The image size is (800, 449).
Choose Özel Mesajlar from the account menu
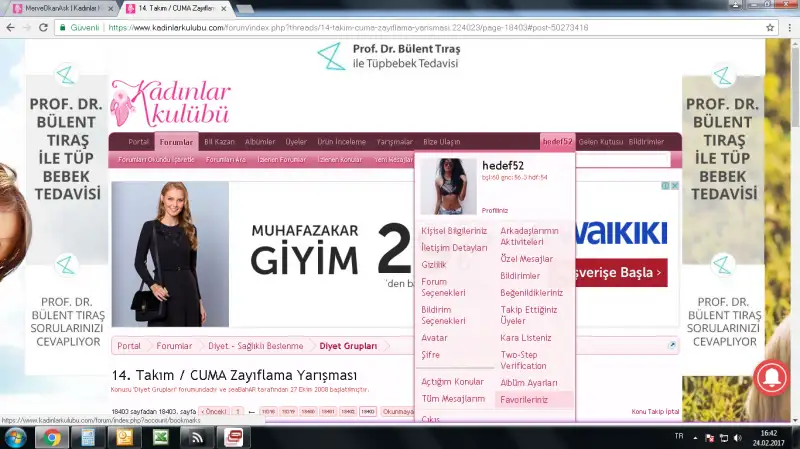[526, 259]
